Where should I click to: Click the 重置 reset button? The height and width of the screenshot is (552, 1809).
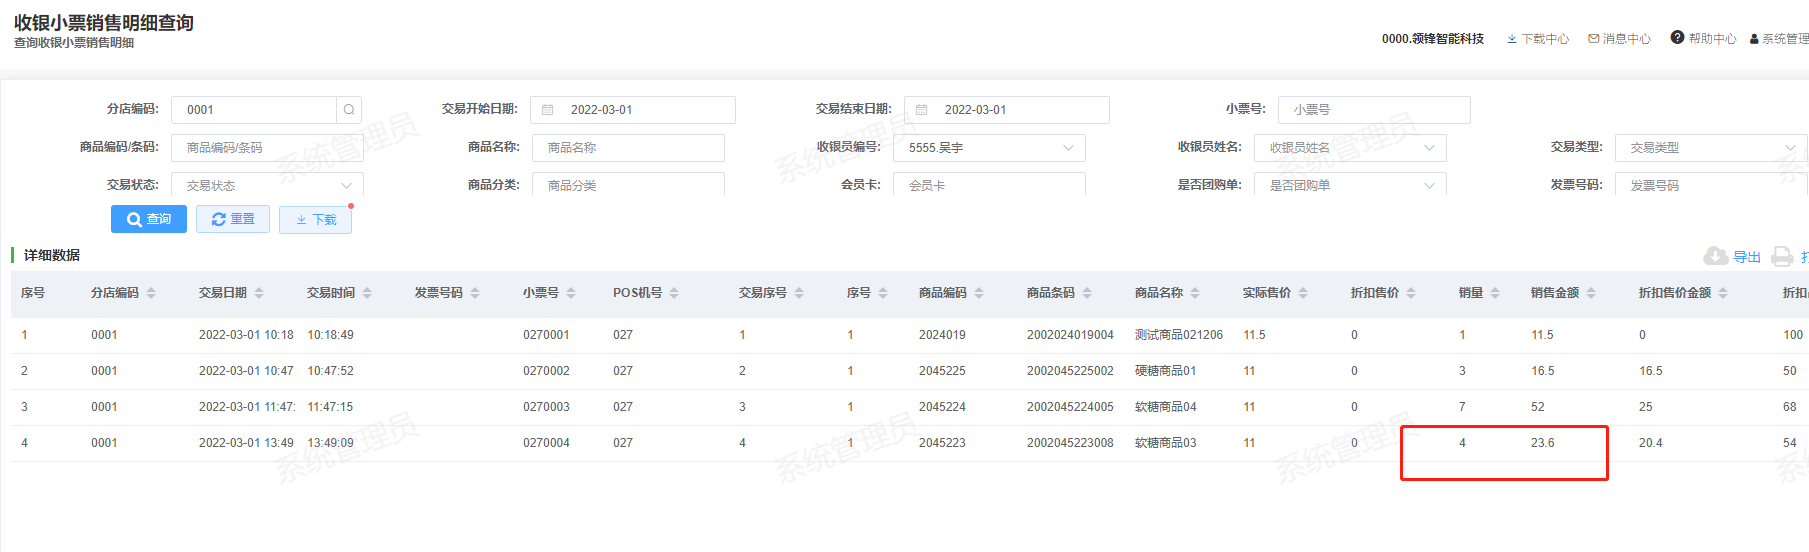click(x=233, y=219)
